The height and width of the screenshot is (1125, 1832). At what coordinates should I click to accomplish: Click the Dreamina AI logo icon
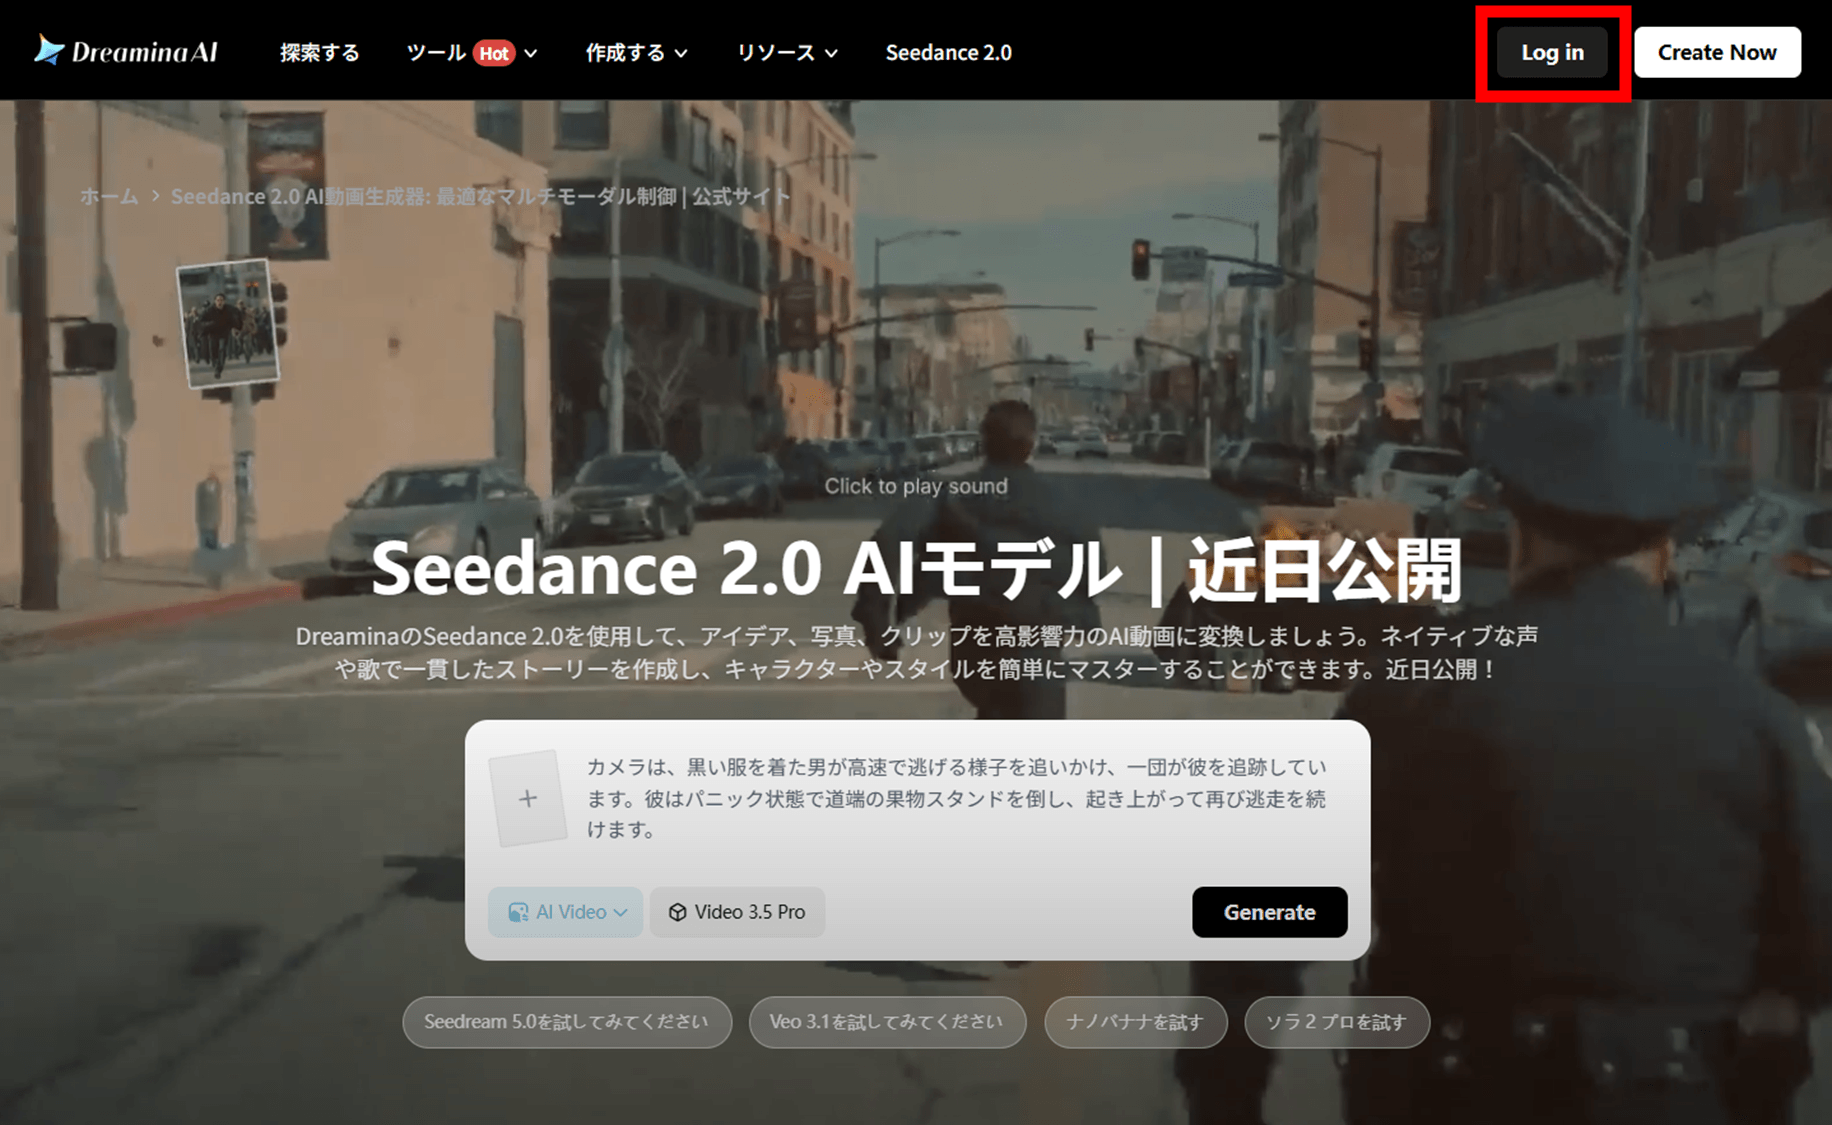pyautogui.click(x=49, y=50)
